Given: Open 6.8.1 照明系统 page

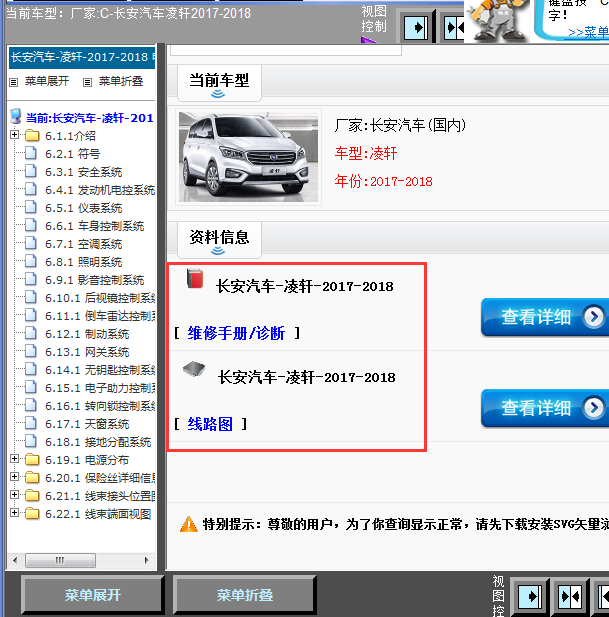Looking at the screenshot, I should [83, 262].
